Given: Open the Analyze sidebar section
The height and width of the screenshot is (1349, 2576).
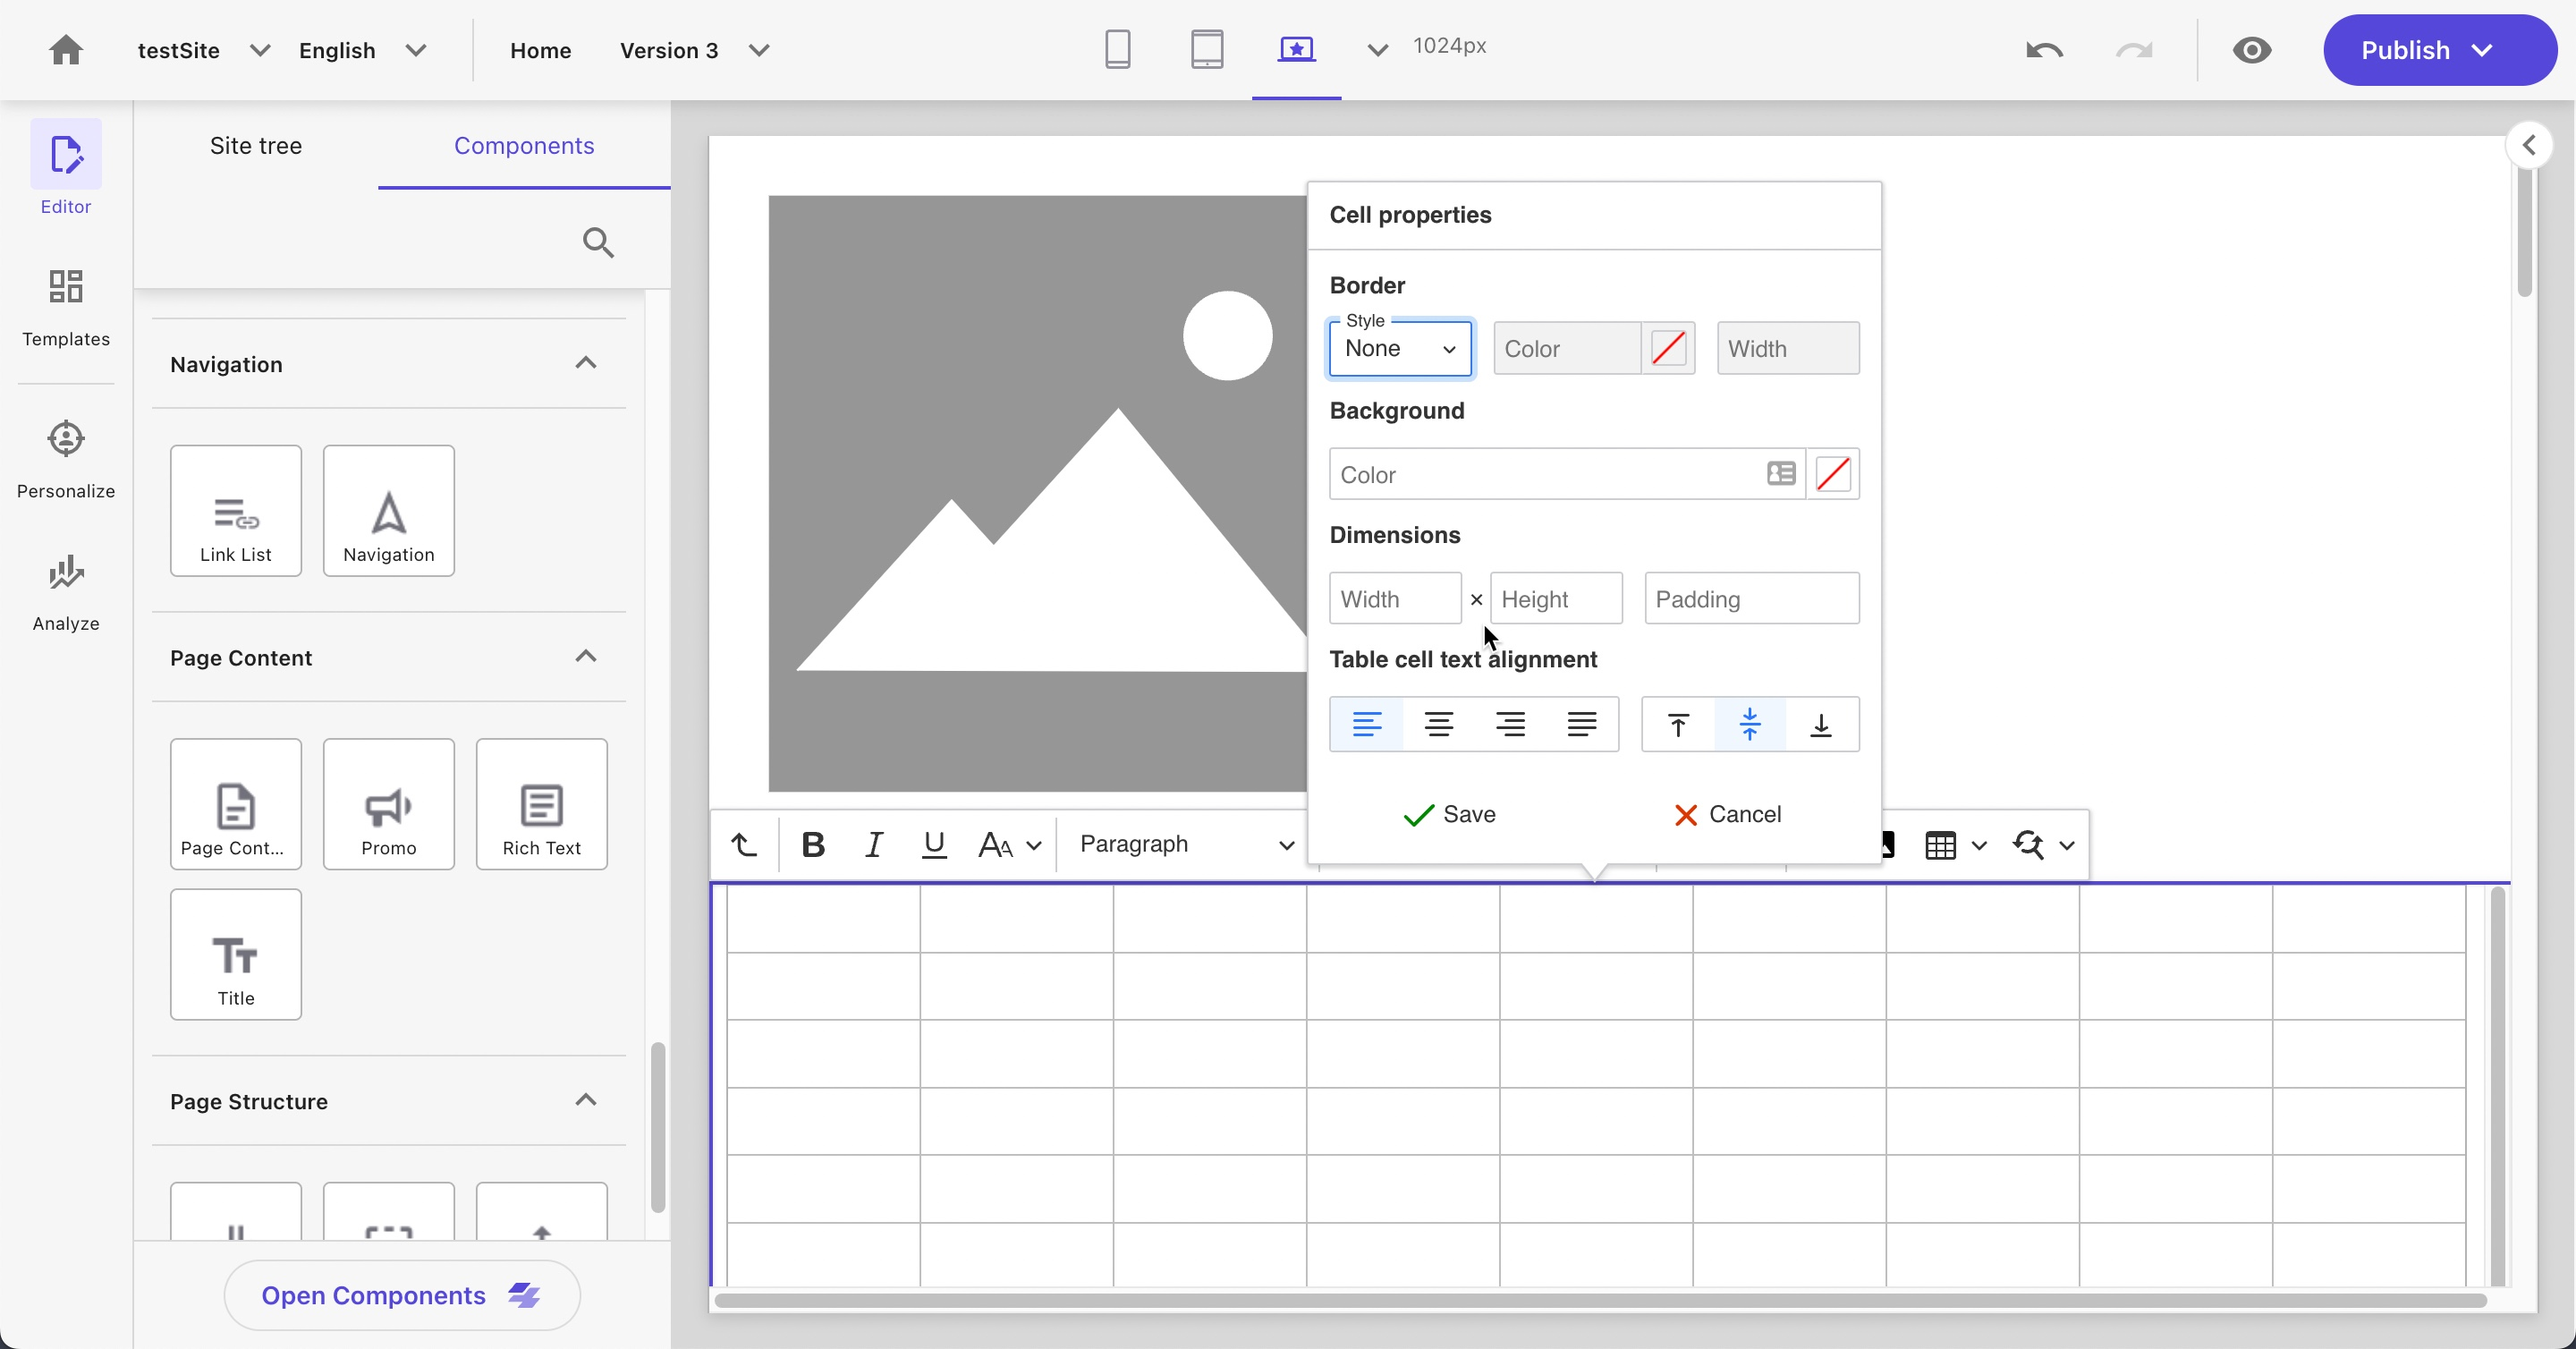Looking at the screenshot, I should pyautogui.click(x=66, y=592).
